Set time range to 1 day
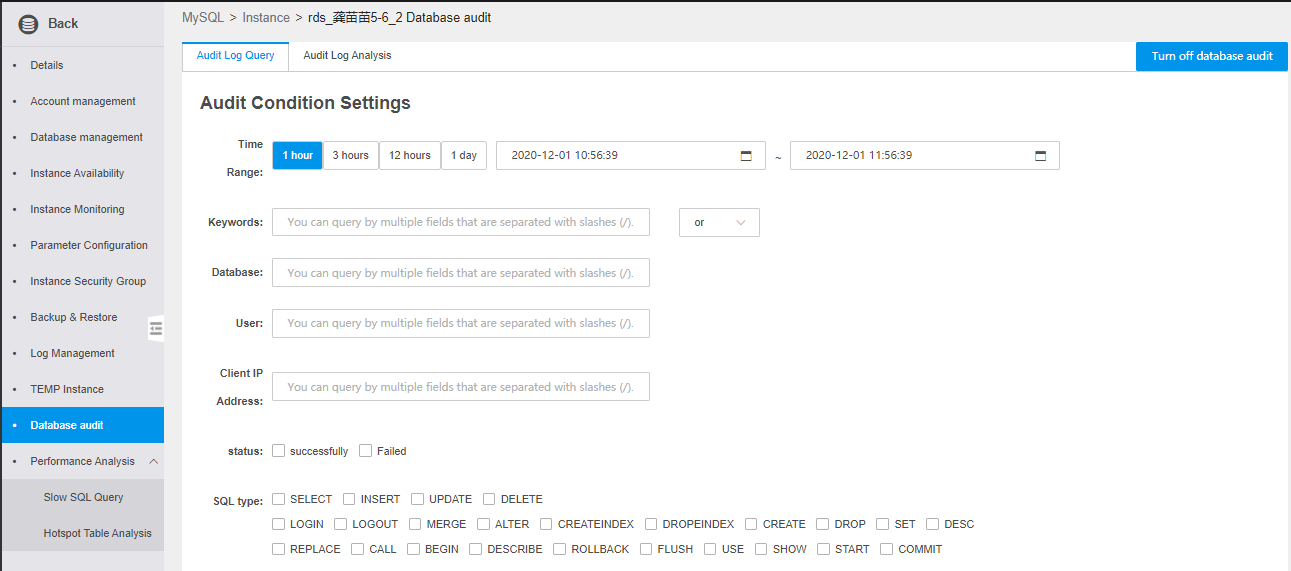The width and height of the screenshot is (1291, 571). click(x=463, y=156)
